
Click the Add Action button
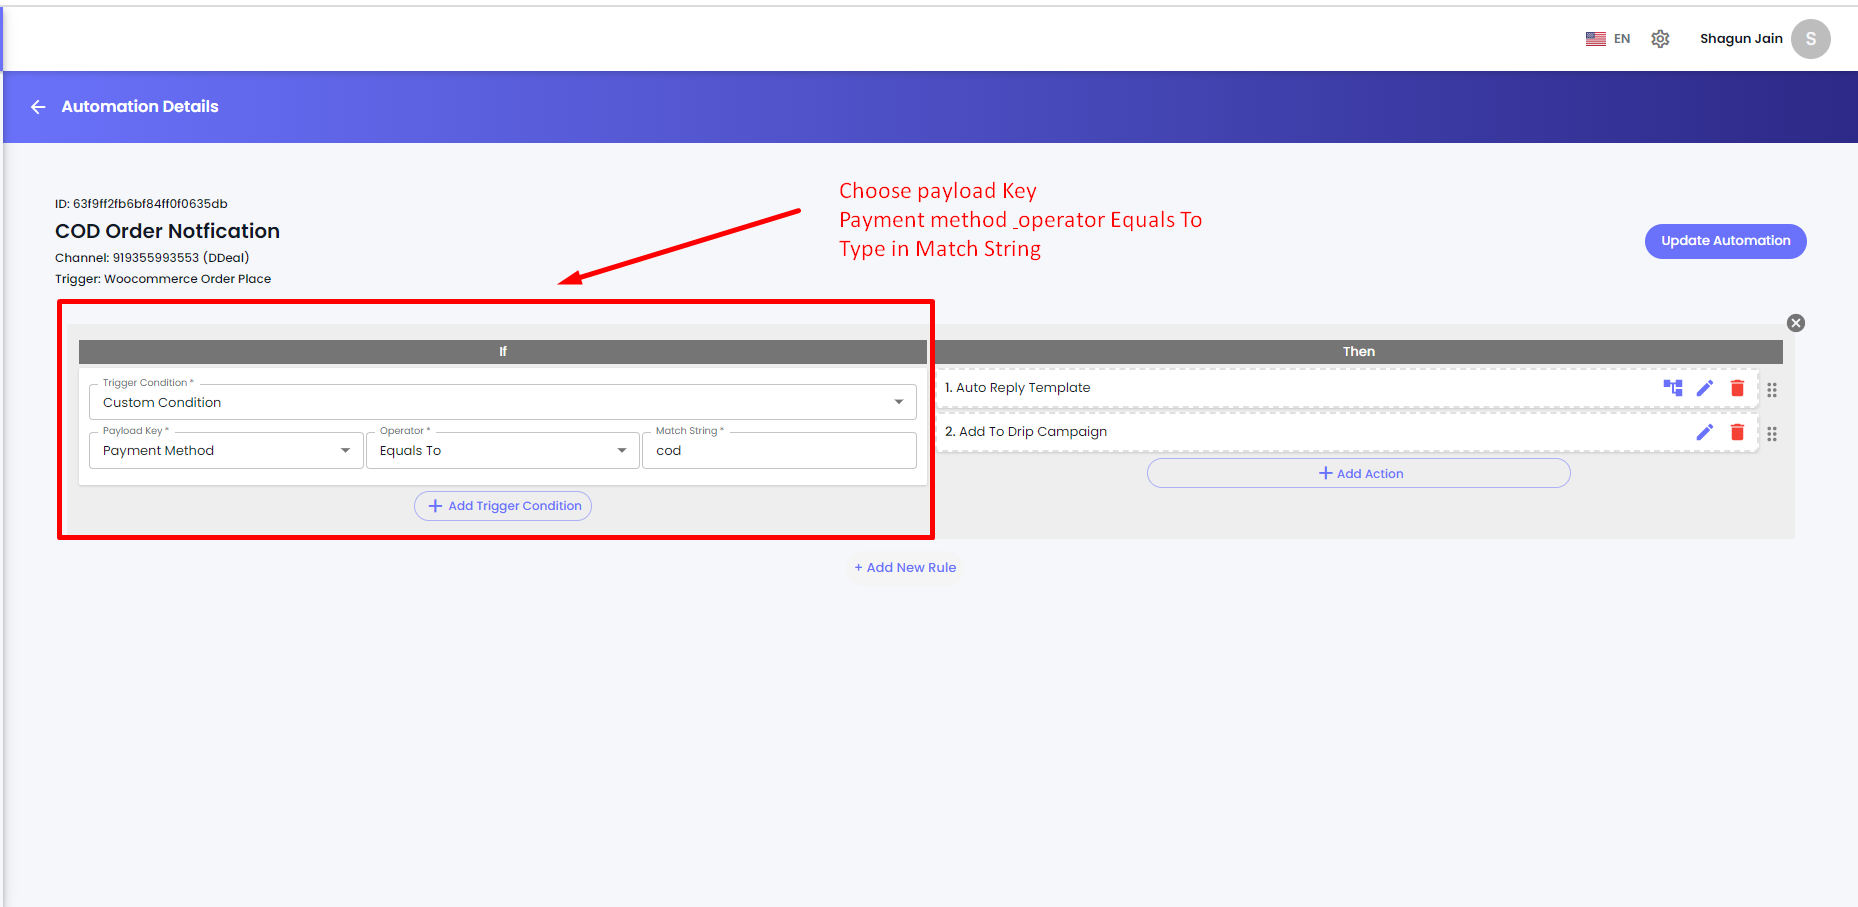(x=1358, y=474)
